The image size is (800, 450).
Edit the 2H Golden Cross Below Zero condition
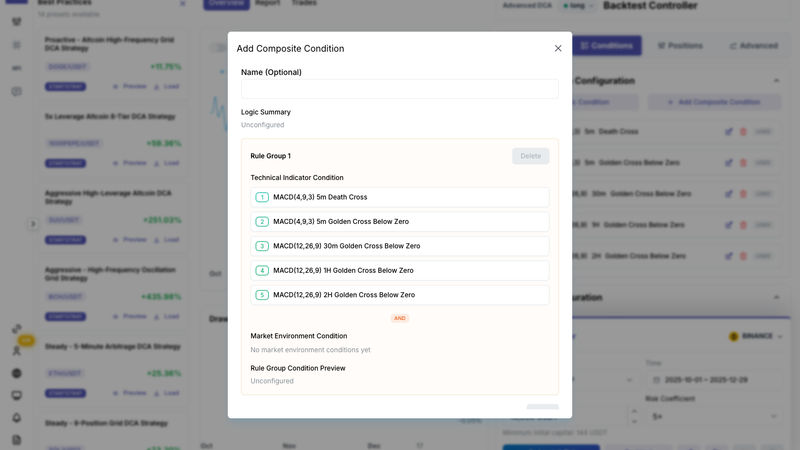(729, 256)
